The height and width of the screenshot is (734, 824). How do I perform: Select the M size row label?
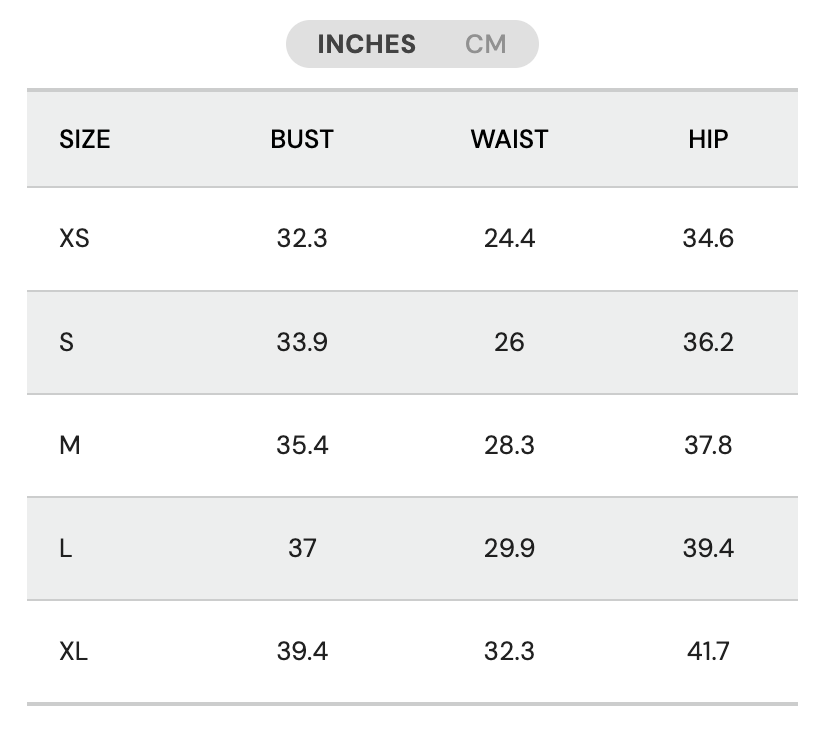(x=70, y=445)
